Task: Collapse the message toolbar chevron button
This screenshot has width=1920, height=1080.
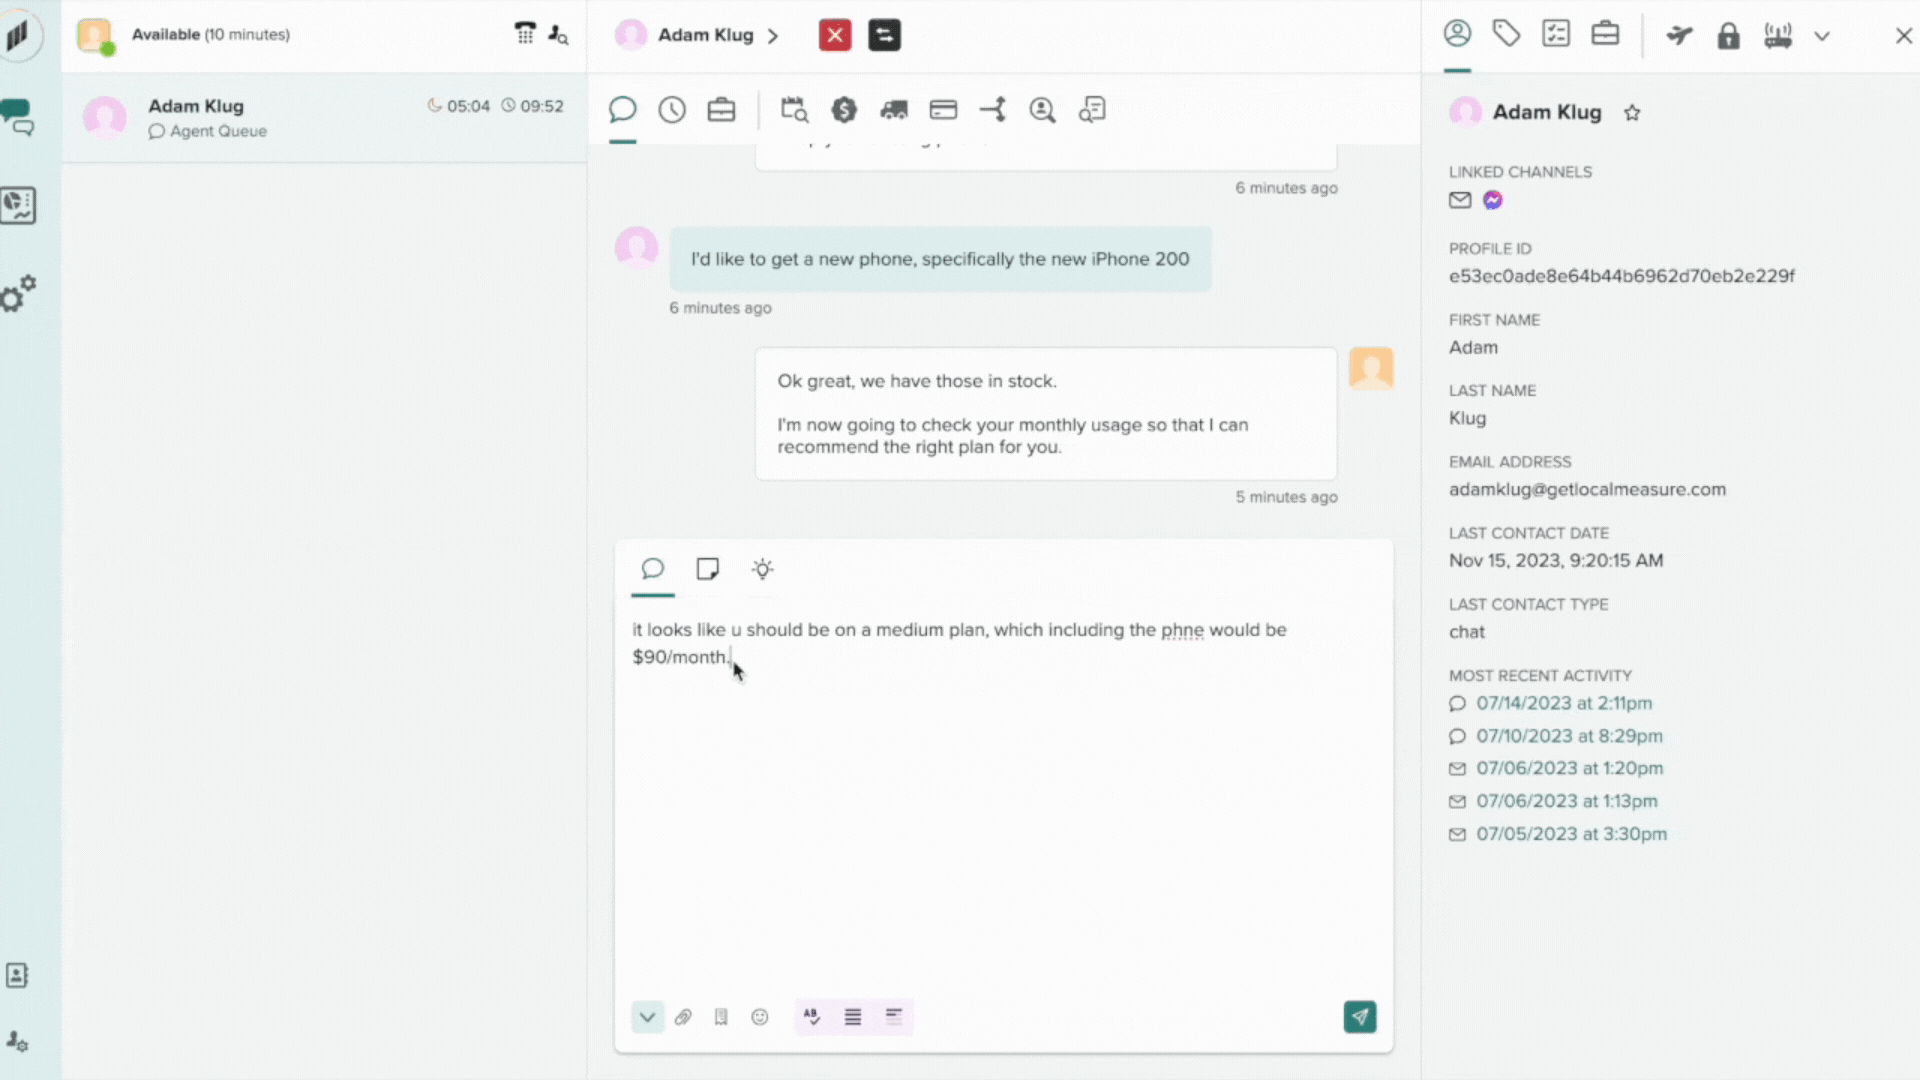Action: (647, 1017)
